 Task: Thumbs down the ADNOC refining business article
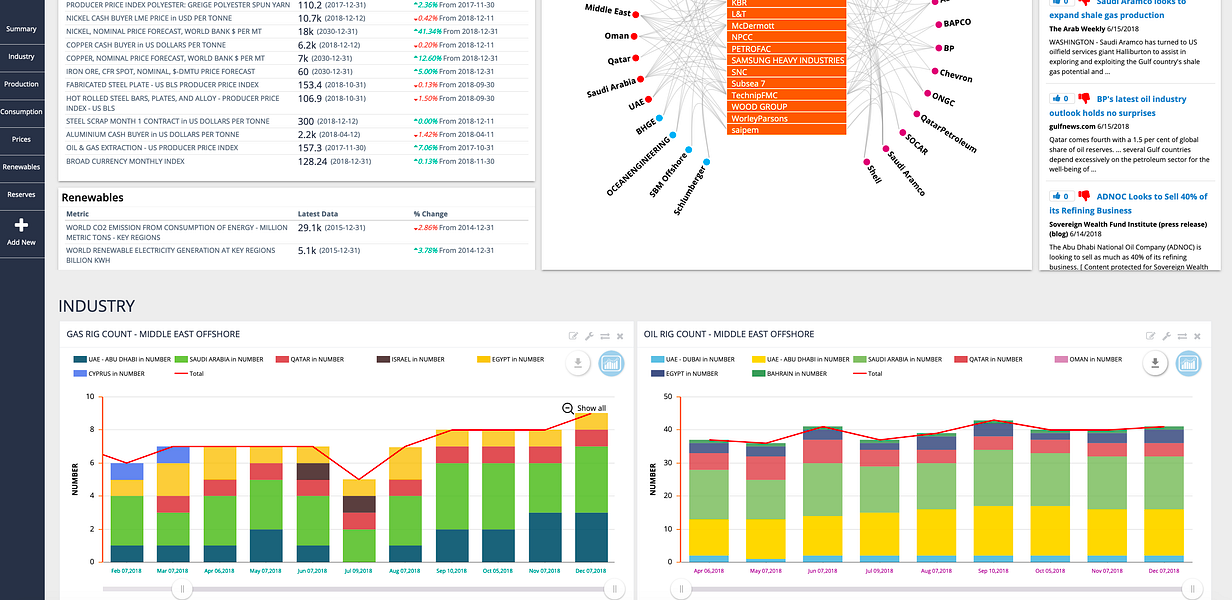point(1083,196)
